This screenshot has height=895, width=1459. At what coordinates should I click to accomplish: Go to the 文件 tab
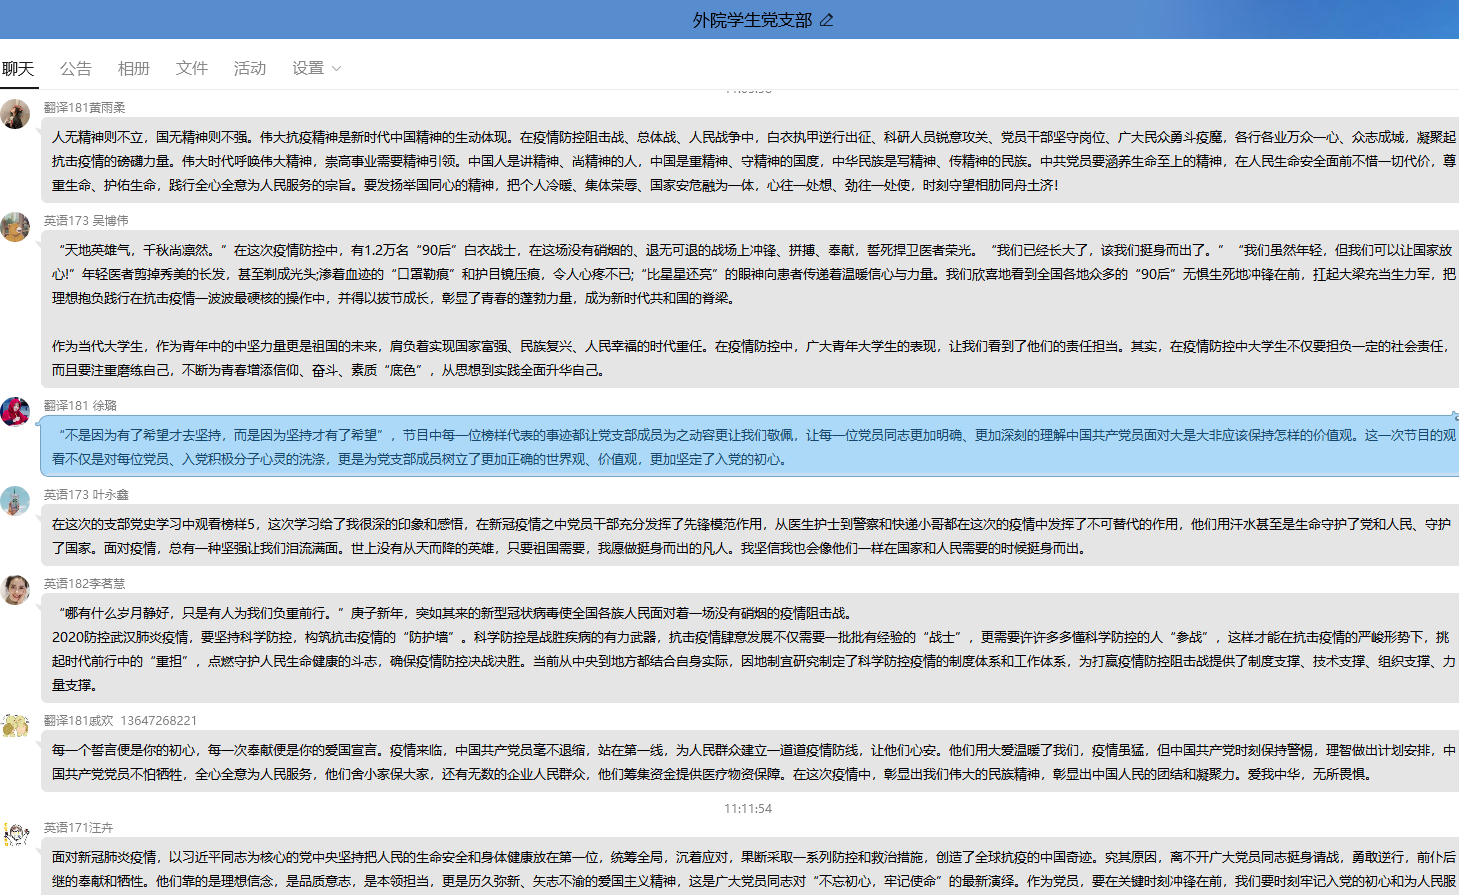pos(191,68)
